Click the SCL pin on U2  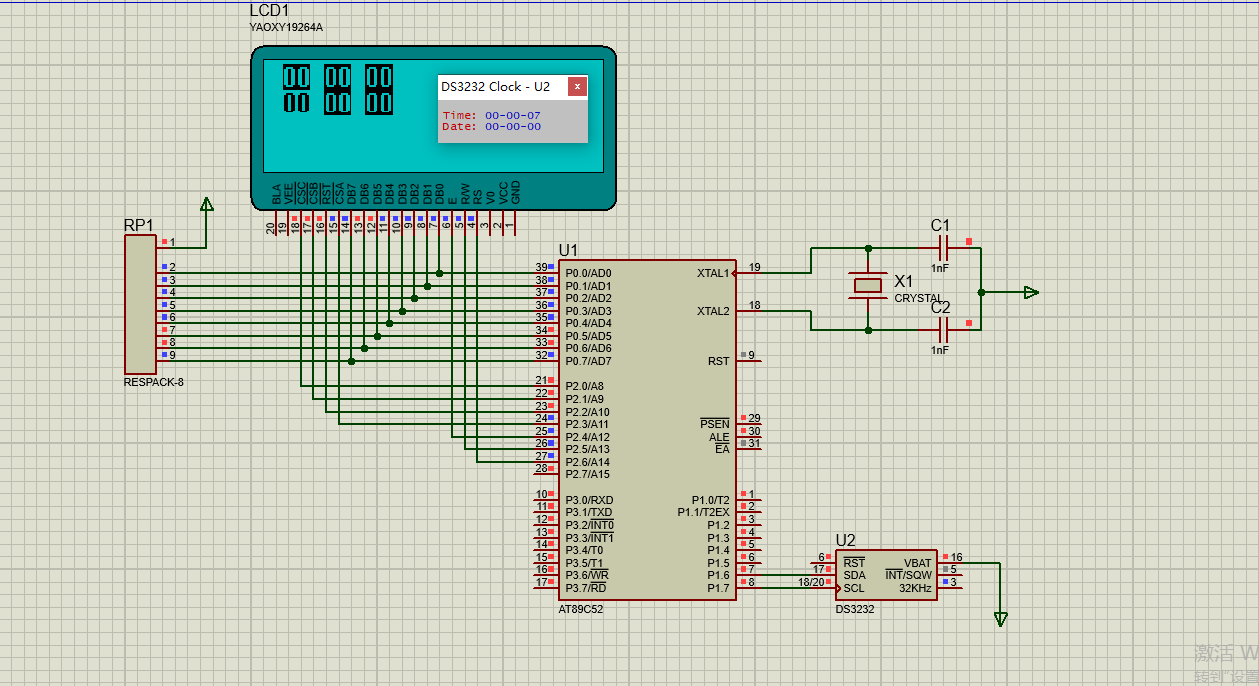(x=853, y=588)
